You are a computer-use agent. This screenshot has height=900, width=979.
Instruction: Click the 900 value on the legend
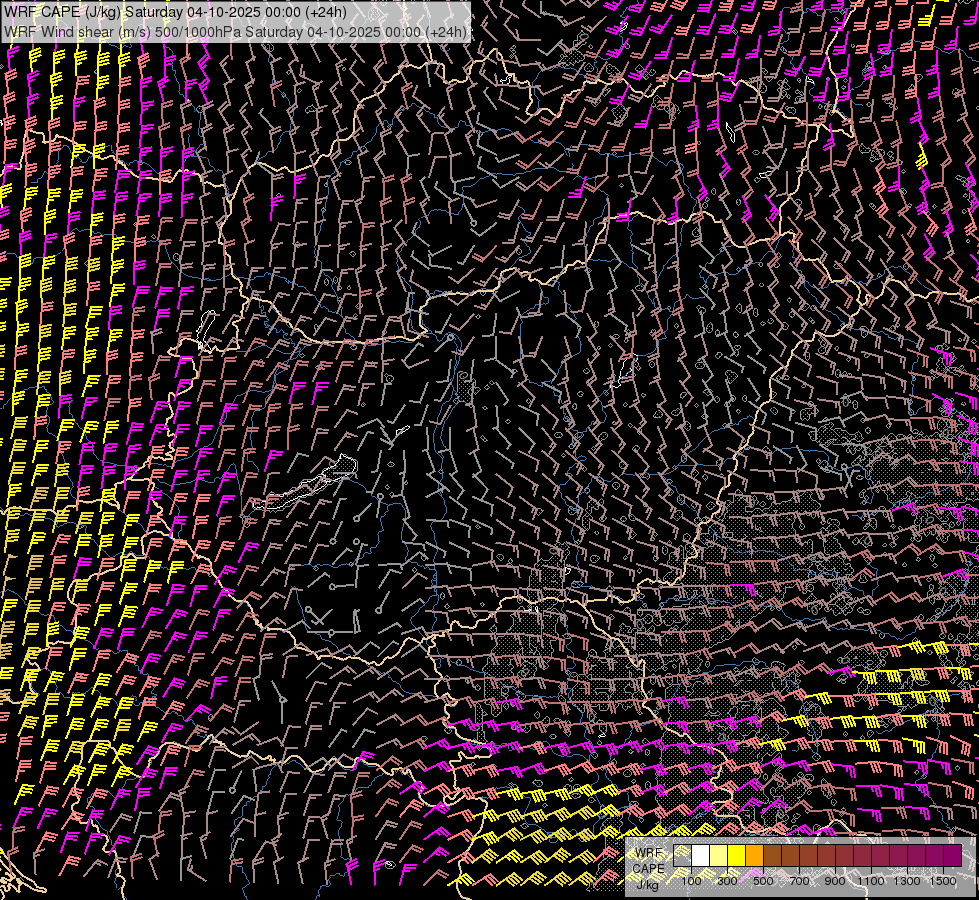835,881
